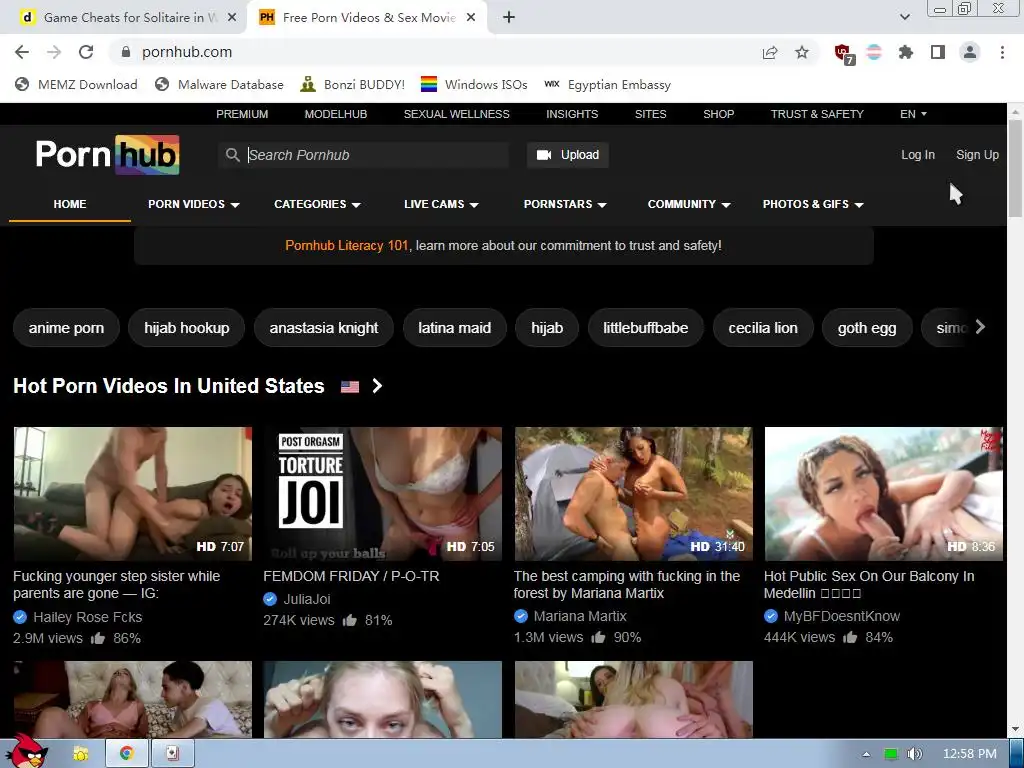Click the padlock site info icon

tap(126, 52)
